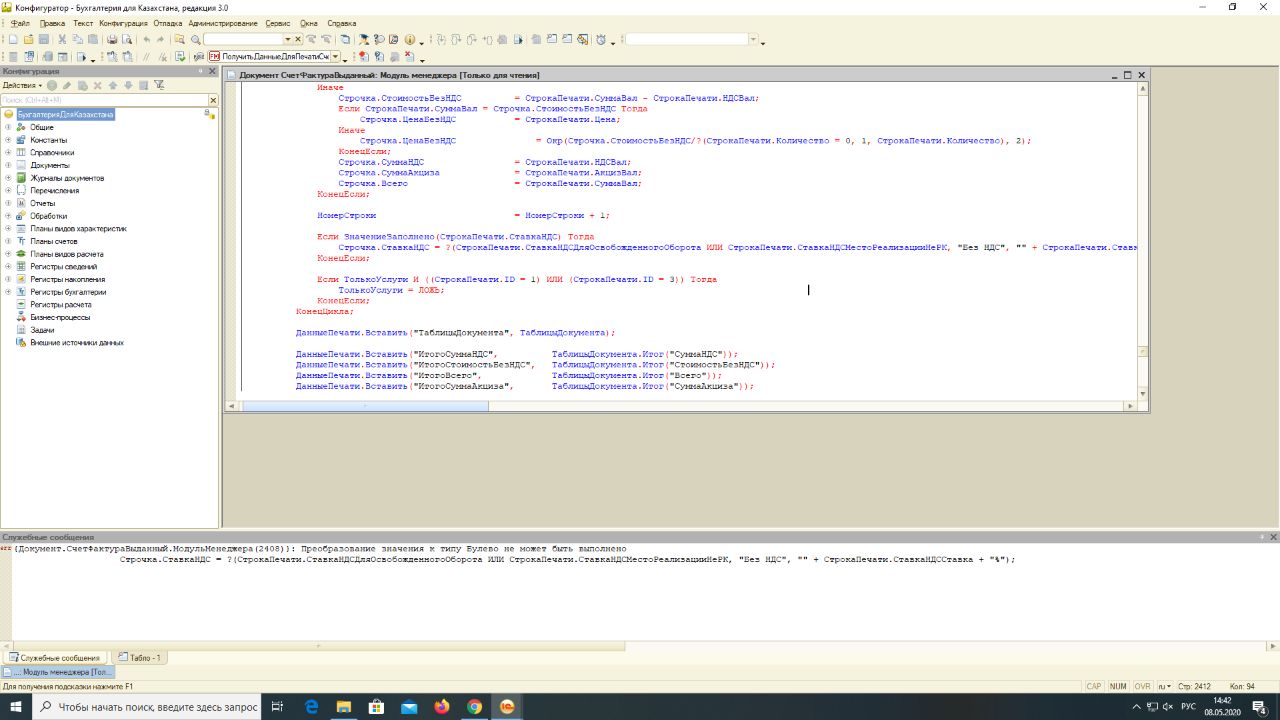Click the Cut scissors icon
The width and height of the screenshot is (1280, 720).
(62, 40)
